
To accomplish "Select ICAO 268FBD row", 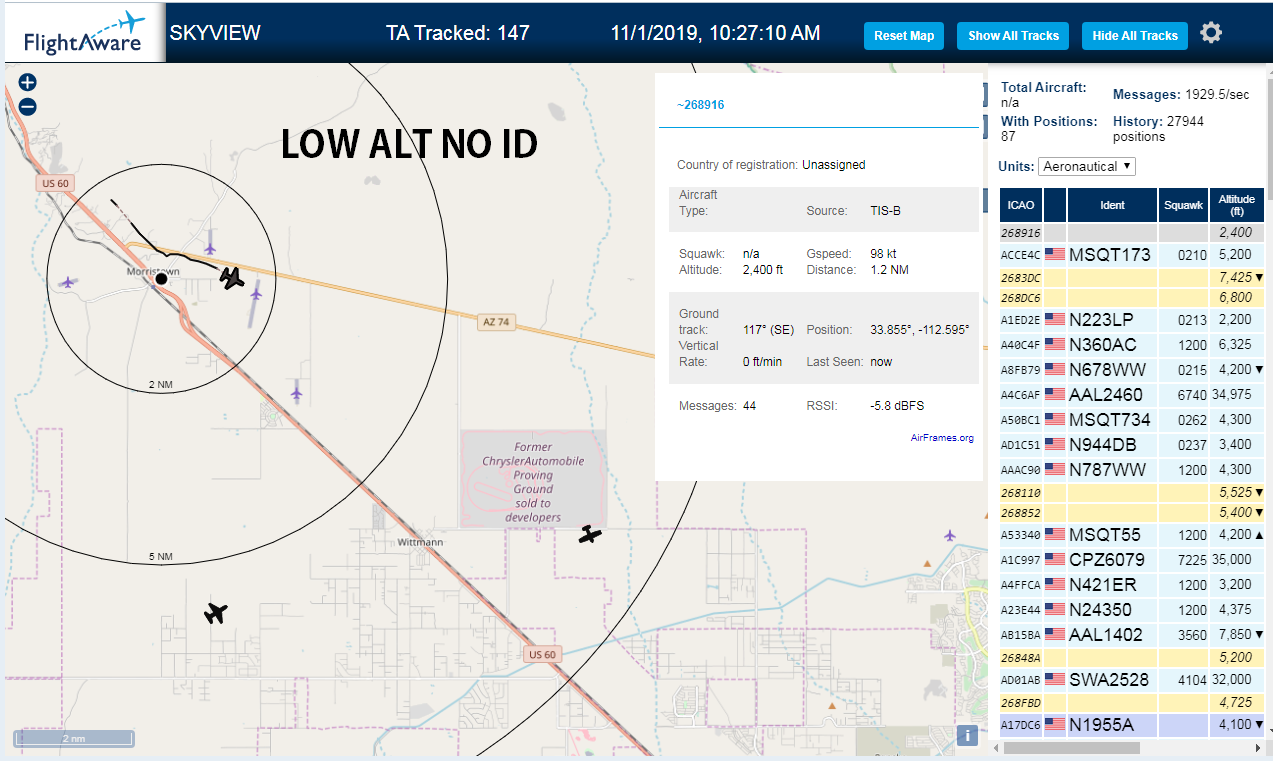I will (x=1133, y=703).
